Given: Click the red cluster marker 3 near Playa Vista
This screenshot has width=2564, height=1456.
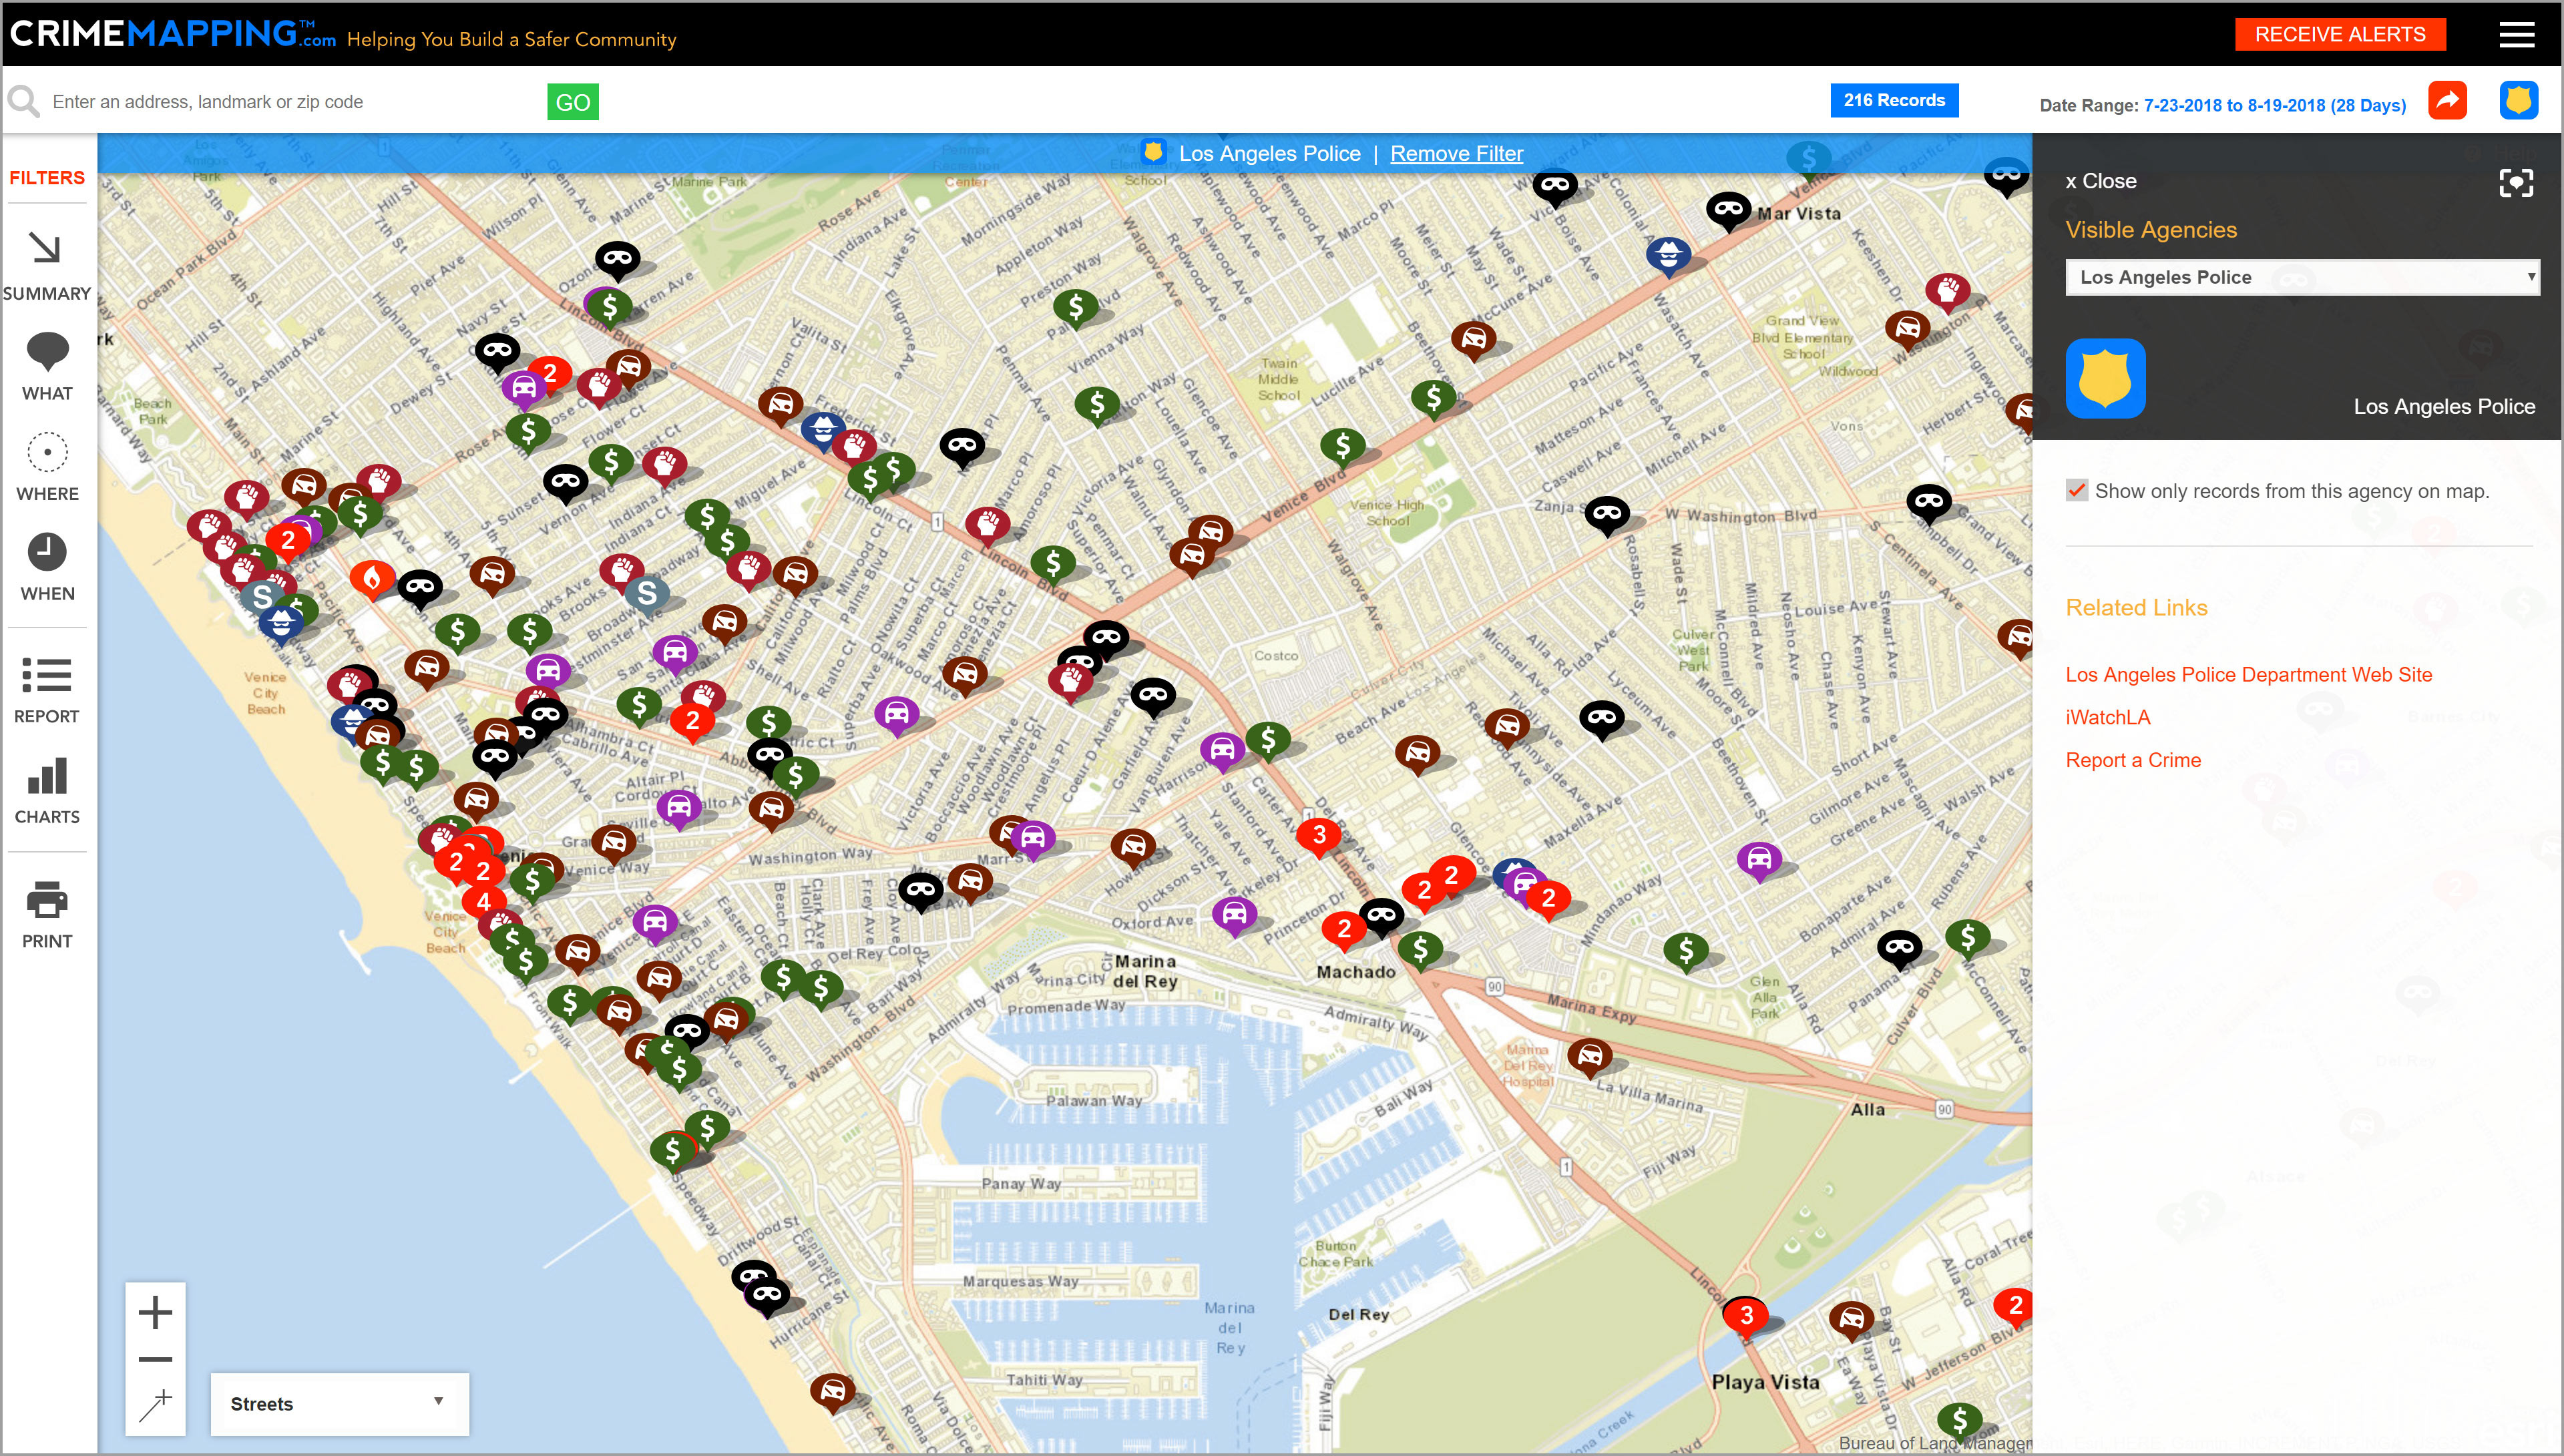Looking at the screenshot, I should (x=1746, y=1316).
